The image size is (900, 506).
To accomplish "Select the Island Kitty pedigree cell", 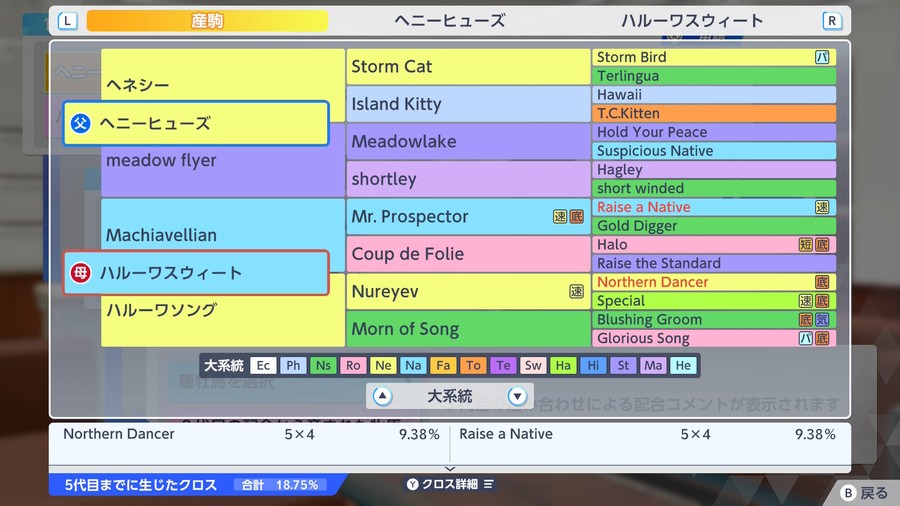I will point(468,104).
